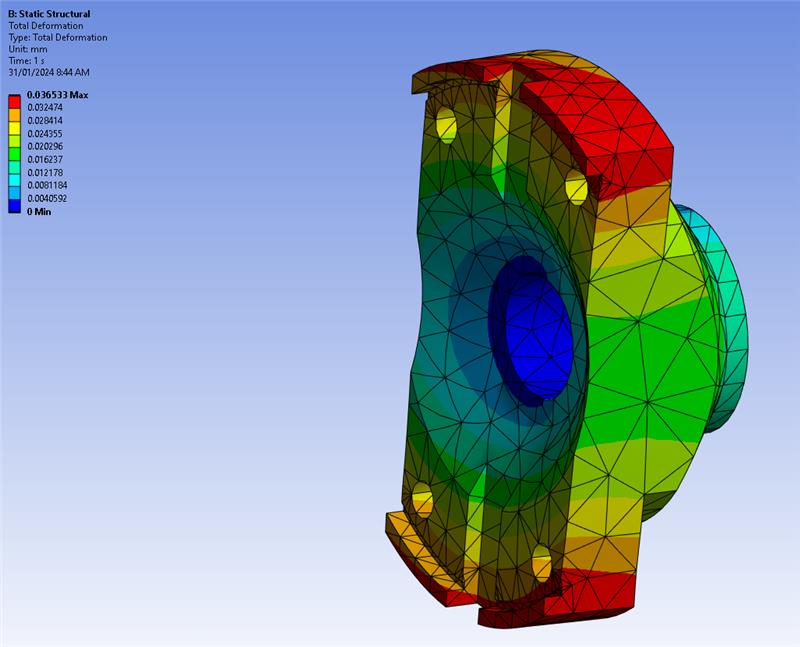Click the Type: Total Deformation line
Image resolution: width=800 pixels, height=647 pixels.
57,38
